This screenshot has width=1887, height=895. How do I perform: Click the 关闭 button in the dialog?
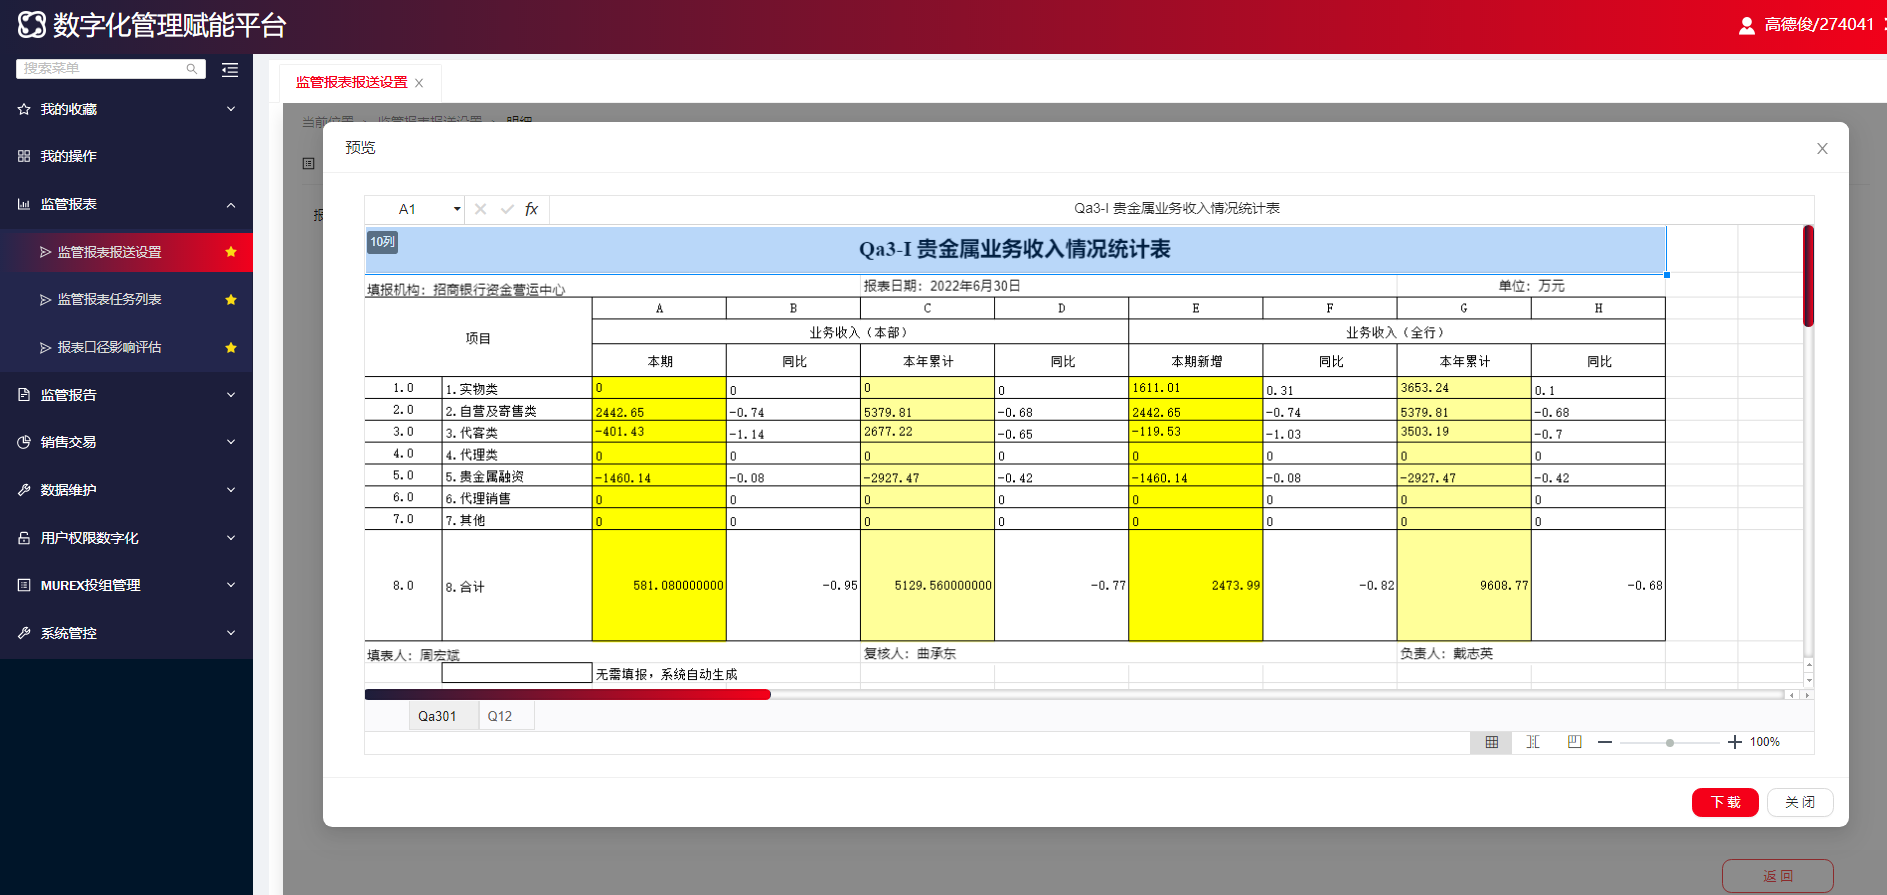pos(1800,802)
